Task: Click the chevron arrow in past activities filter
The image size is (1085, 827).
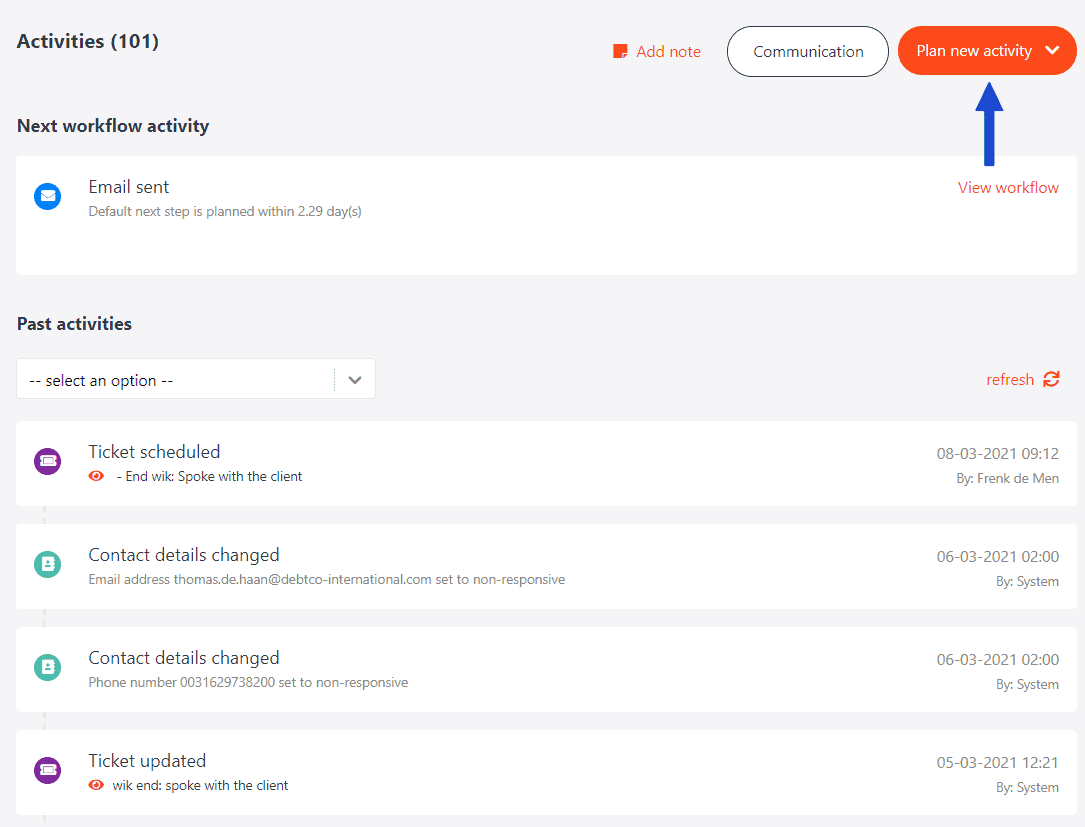Action: tap(355, 379)
